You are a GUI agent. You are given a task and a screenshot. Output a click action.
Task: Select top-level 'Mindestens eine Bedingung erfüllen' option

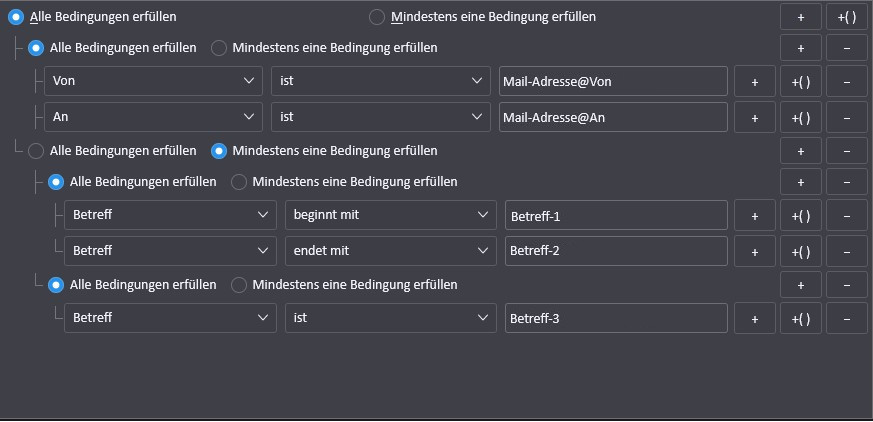coord(377,17)
